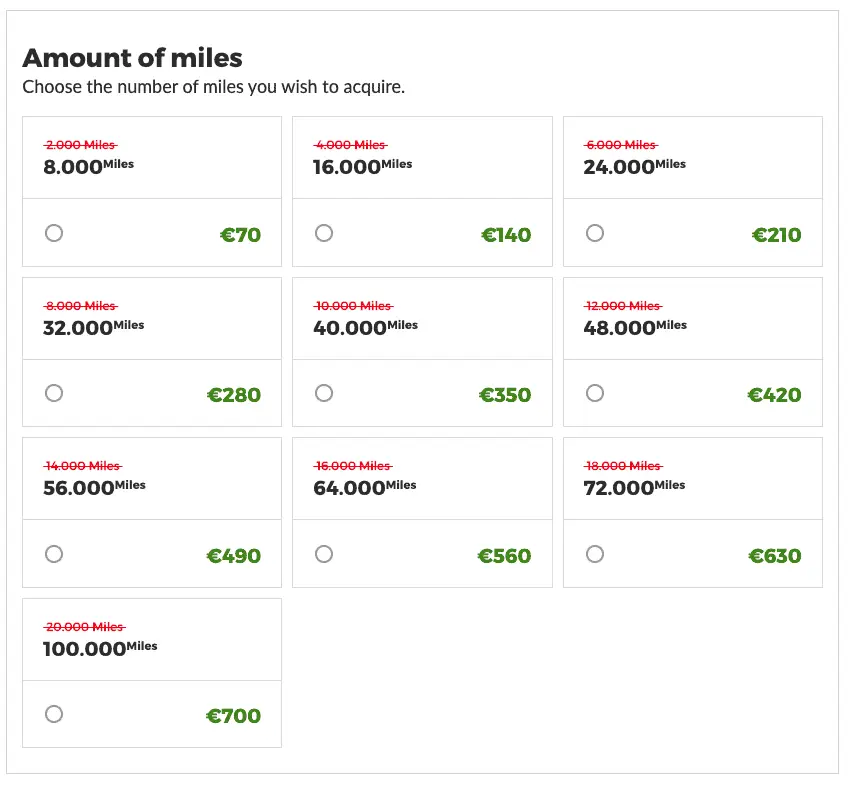This screenshot has height=786, width=848.
Task: Select the 72.000 Miles radio button
Action: tap(595, 554)
